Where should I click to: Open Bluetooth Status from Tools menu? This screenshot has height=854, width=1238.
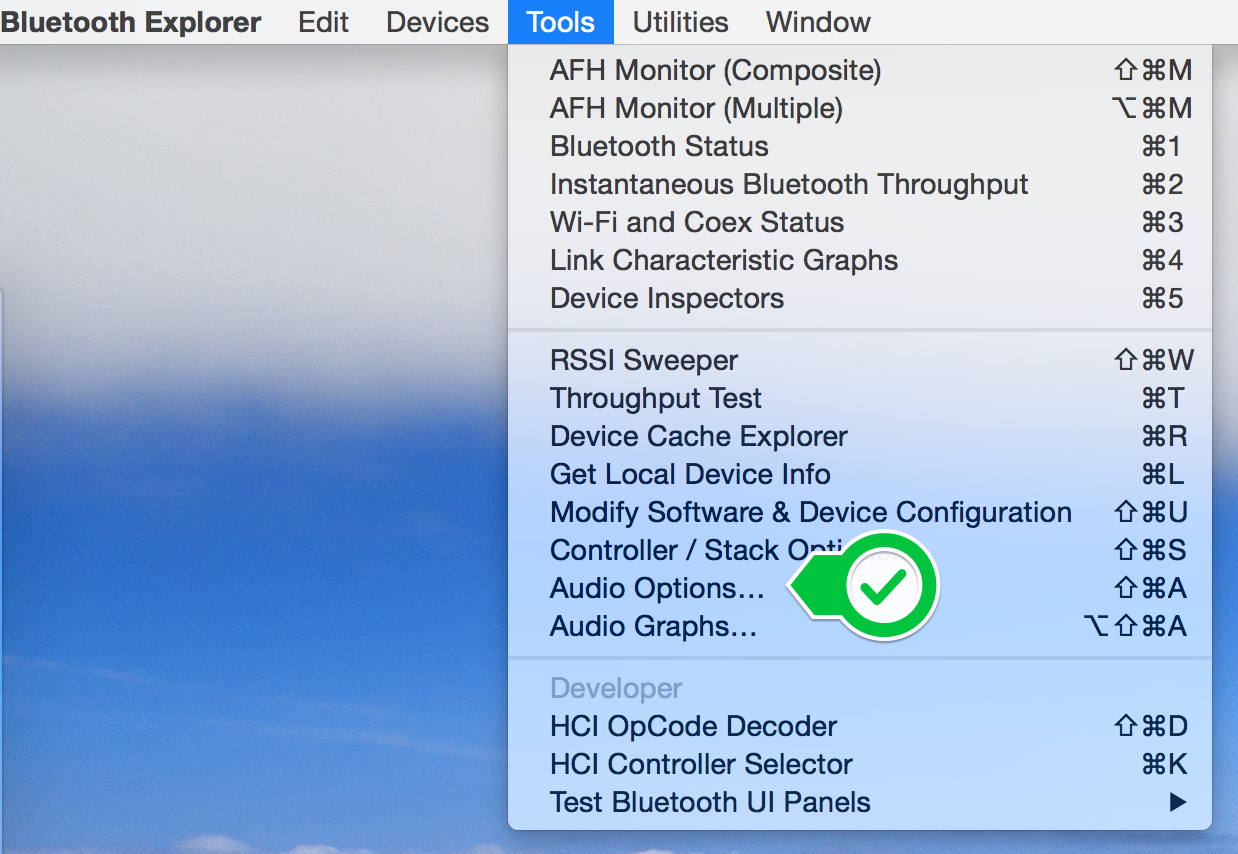(x=860, y=146)
